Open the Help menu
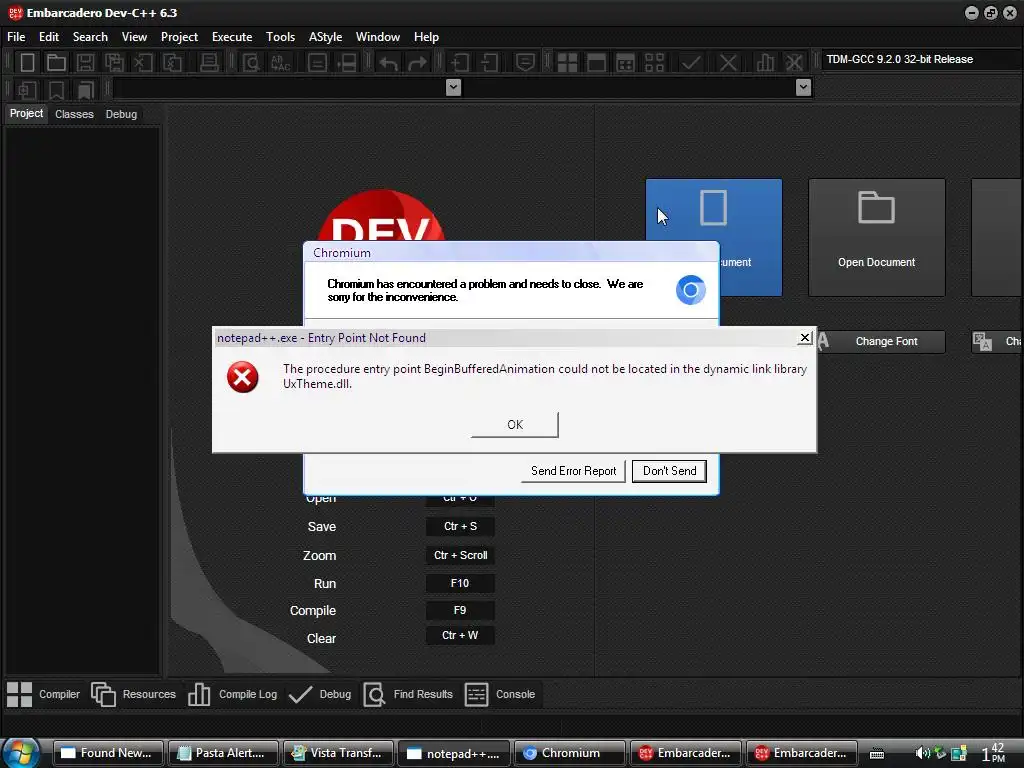Image resolution: width=1024 pixels, height=768 pixels. click(426, 37)
